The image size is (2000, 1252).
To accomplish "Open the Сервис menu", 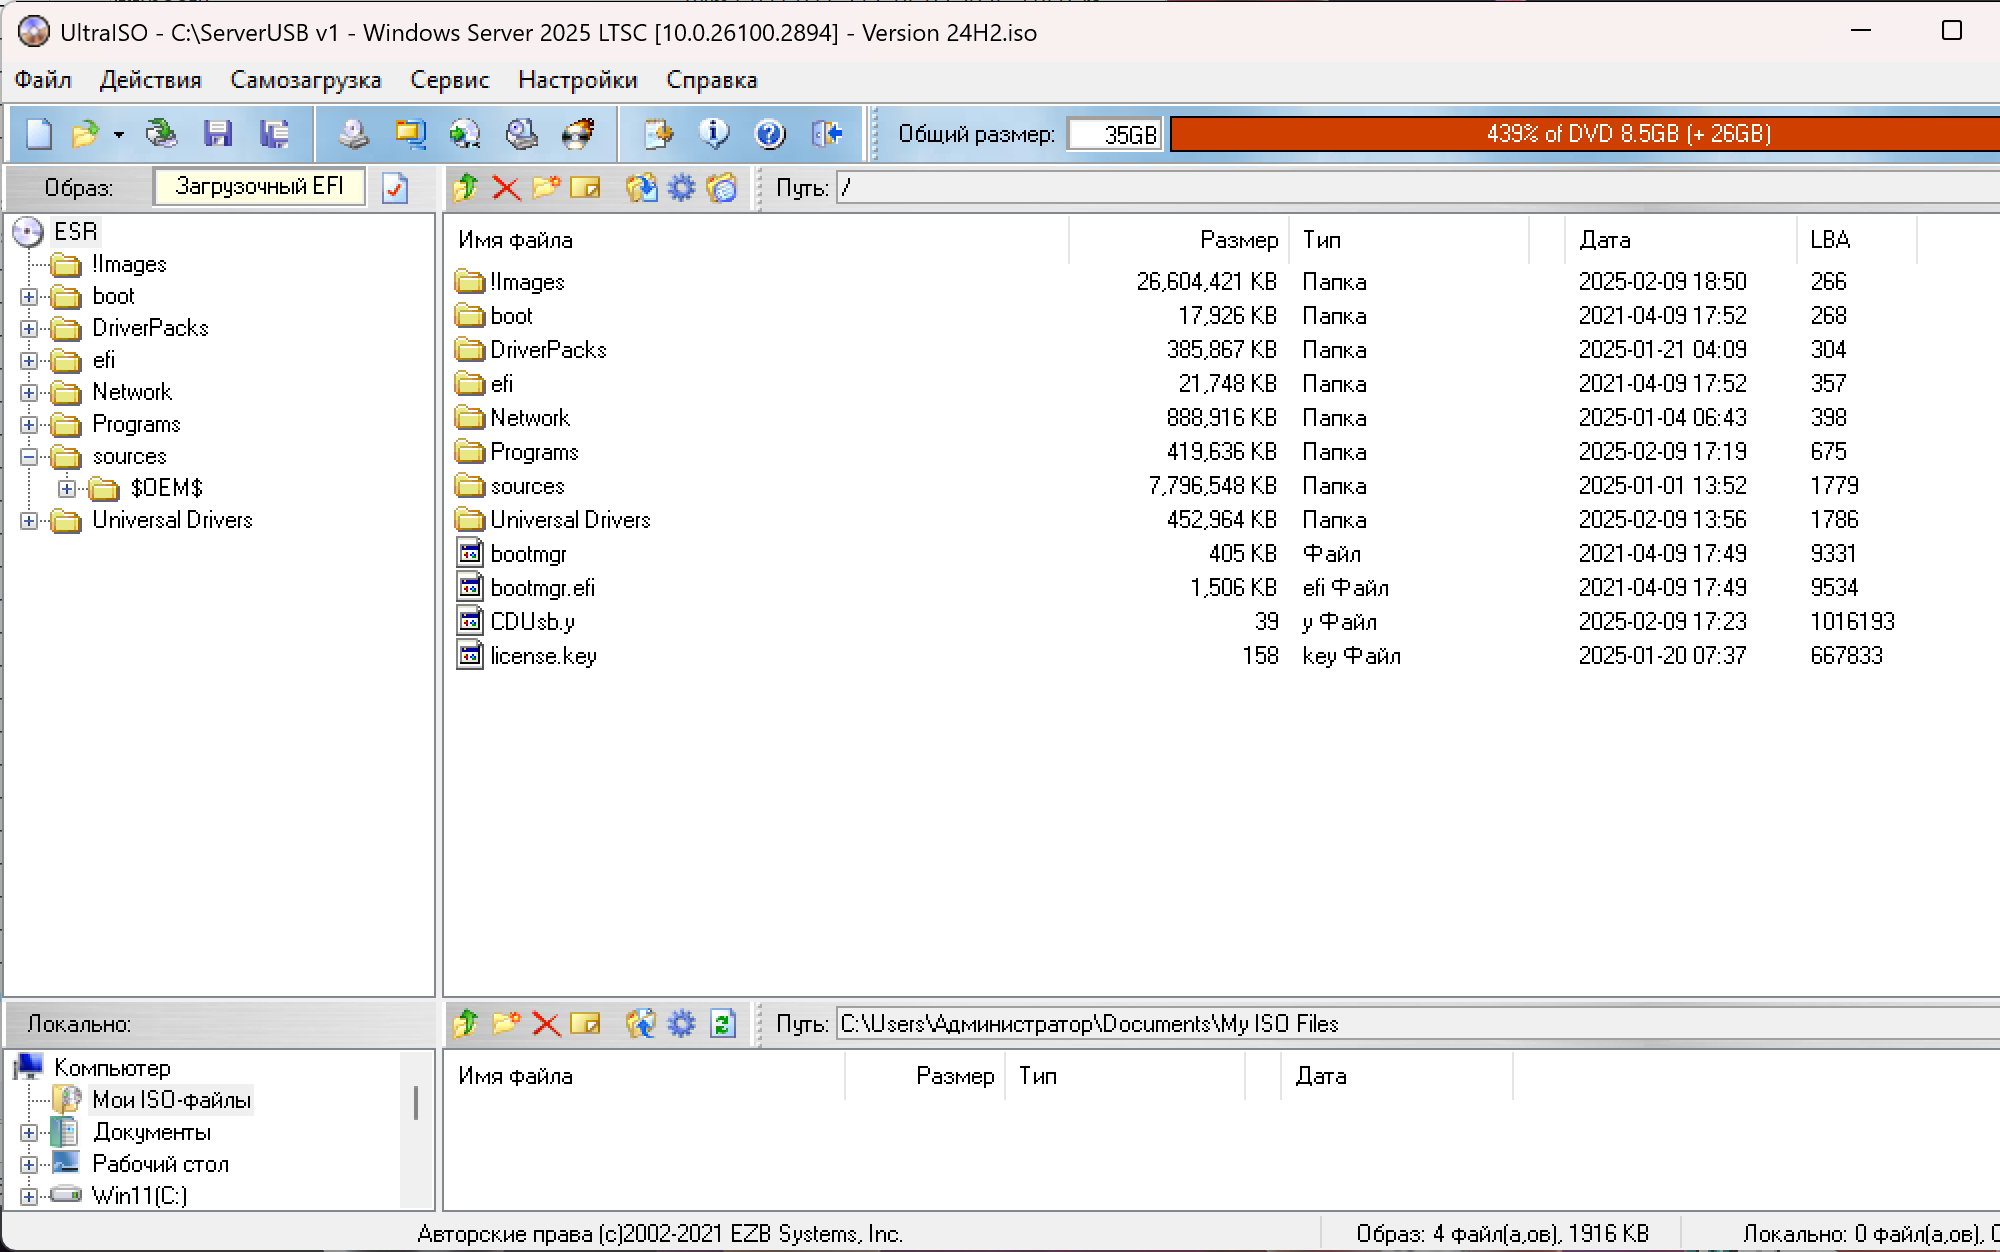I will [x=450, y=80].
